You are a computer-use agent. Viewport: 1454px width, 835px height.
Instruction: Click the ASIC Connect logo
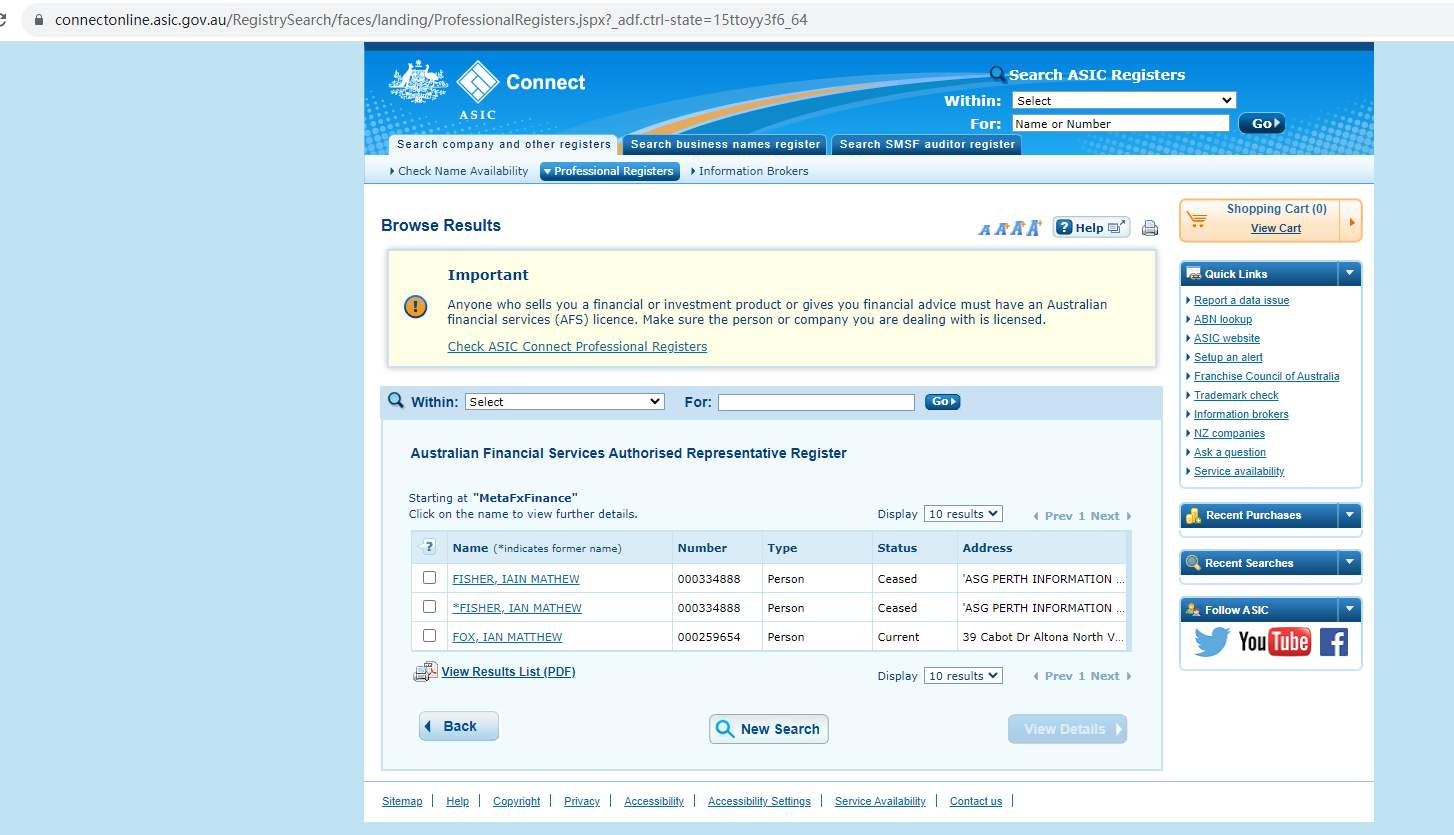click(x=487, y=89)
